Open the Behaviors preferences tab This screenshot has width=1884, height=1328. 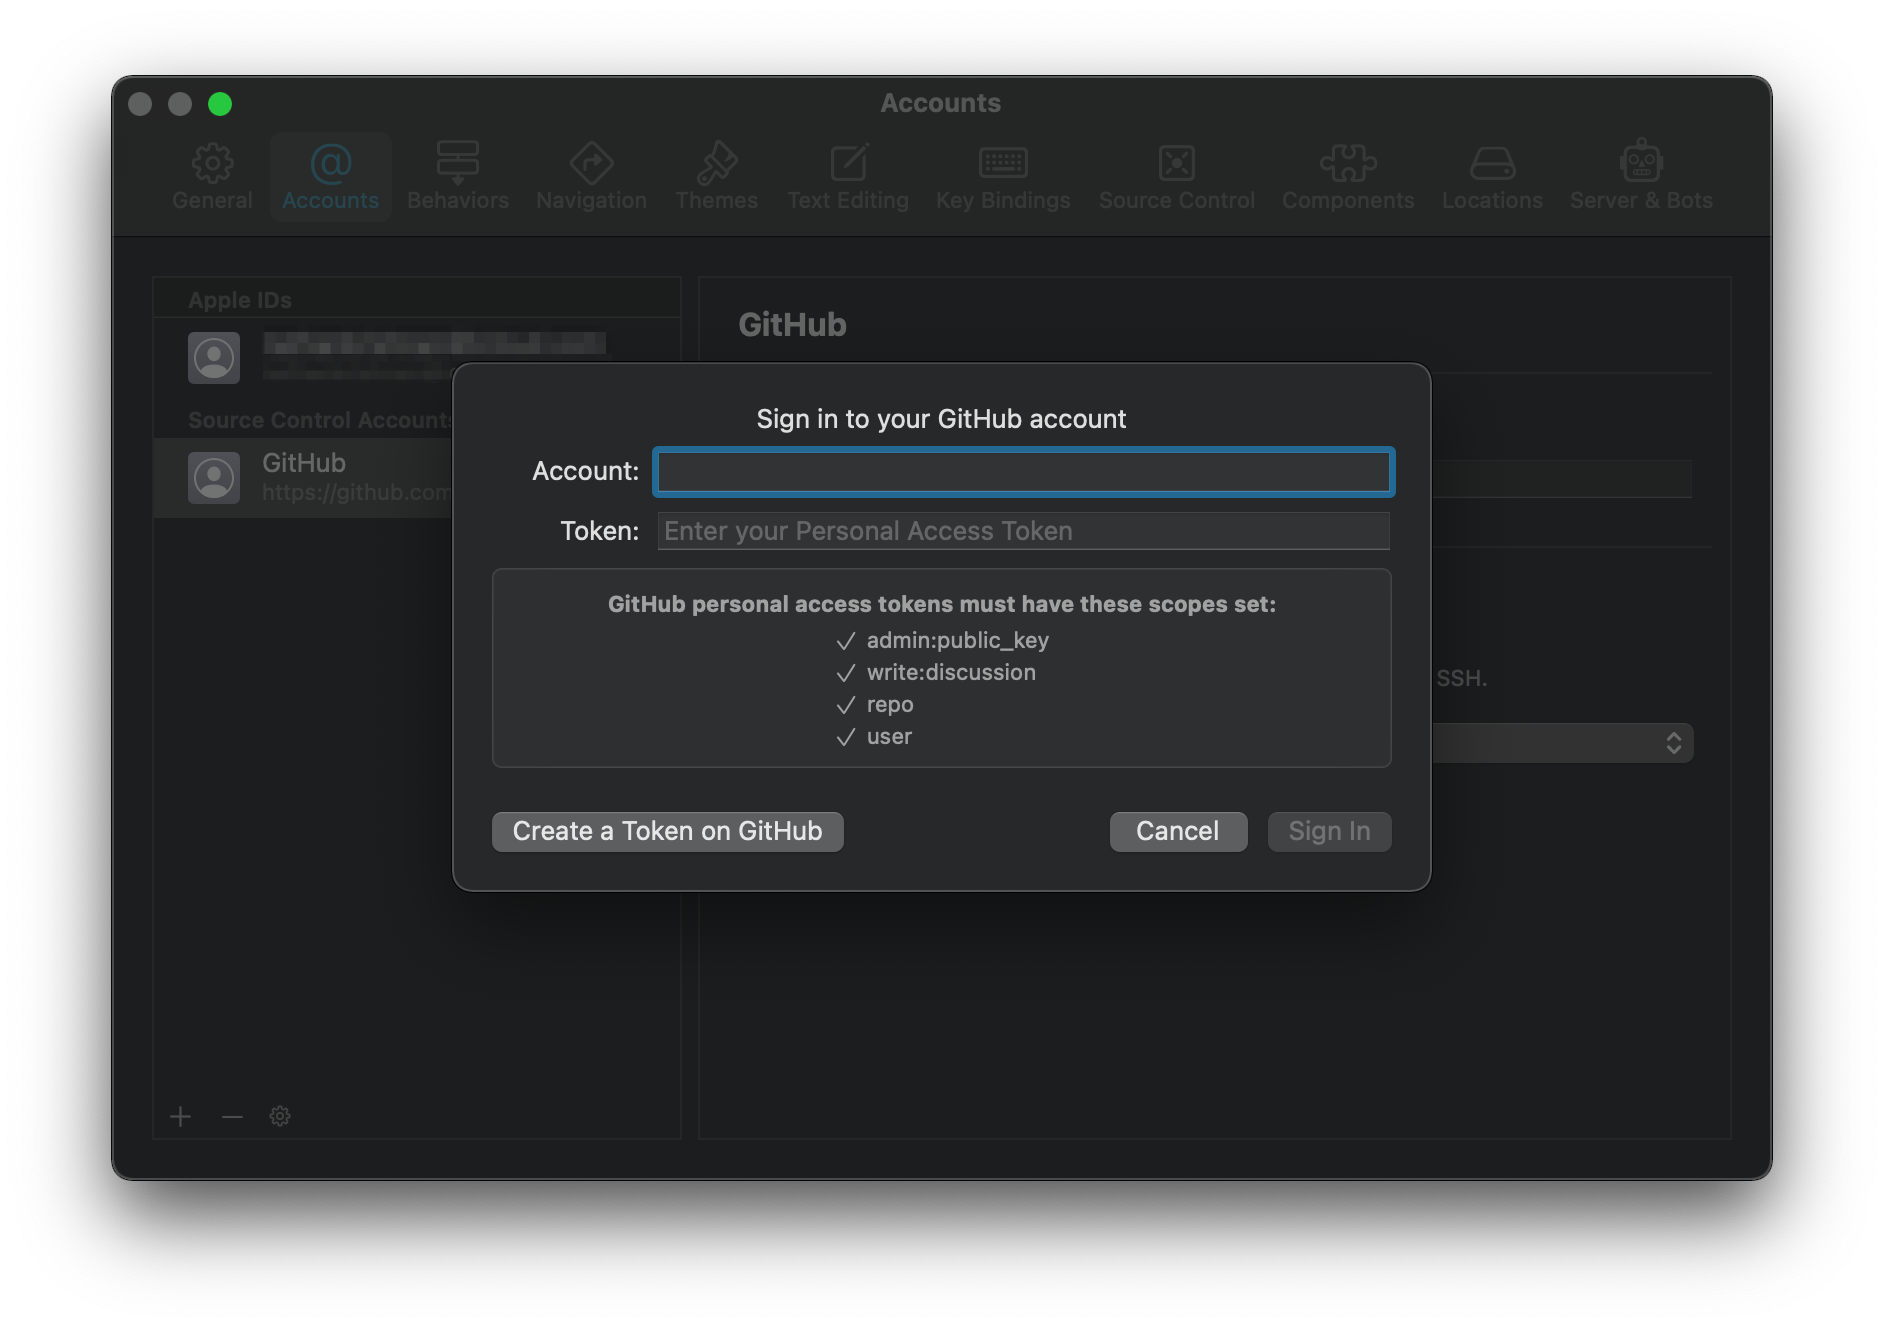(458, 178)
